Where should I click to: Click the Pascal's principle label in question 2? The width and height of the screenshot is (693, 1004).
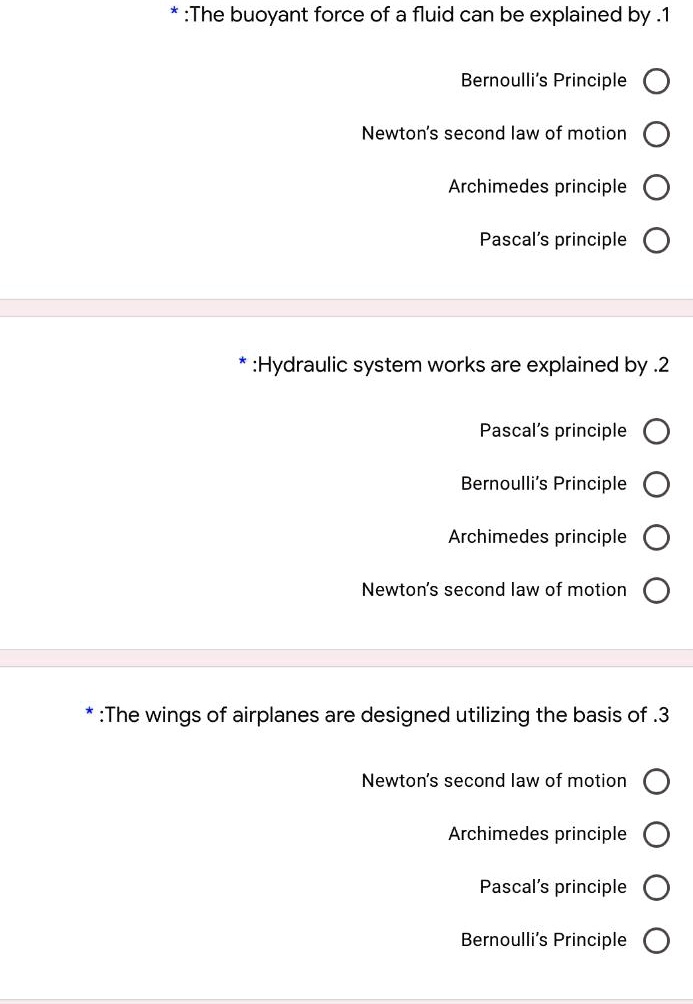(x=552, y=431)
